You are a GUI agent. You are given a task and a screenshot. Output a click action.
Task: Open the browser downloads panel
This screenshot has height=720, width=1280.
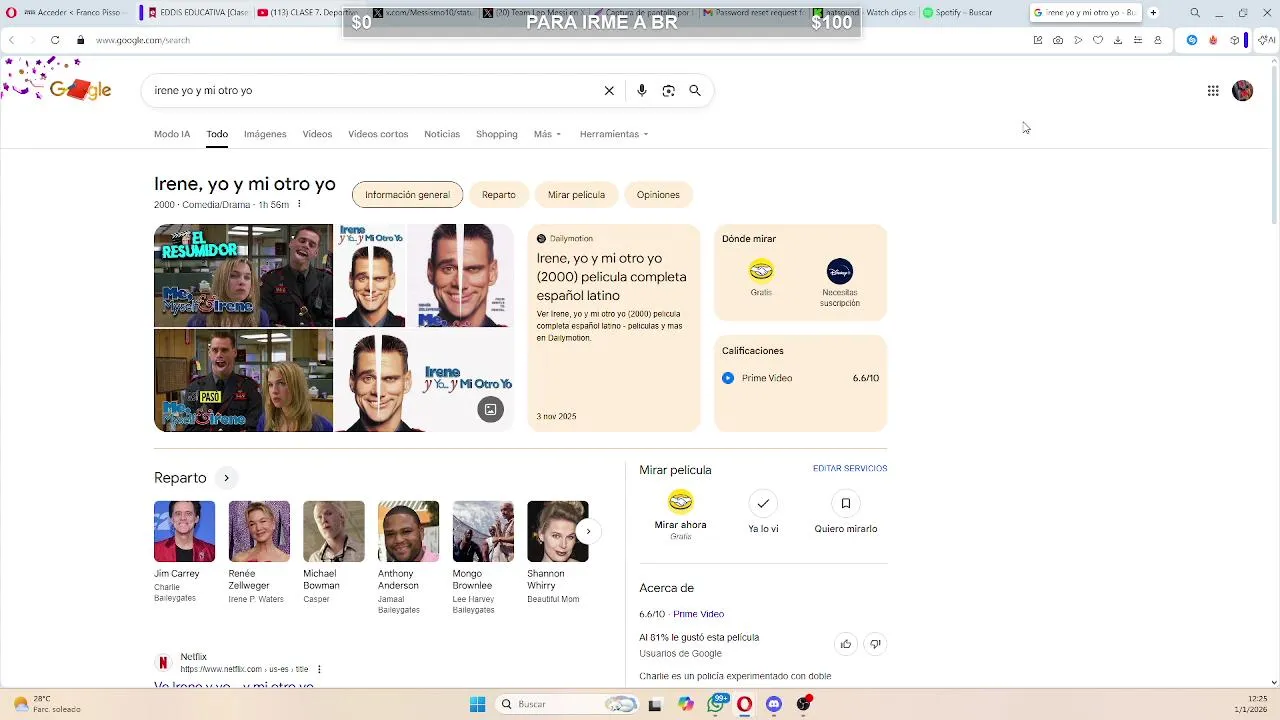1118,40
